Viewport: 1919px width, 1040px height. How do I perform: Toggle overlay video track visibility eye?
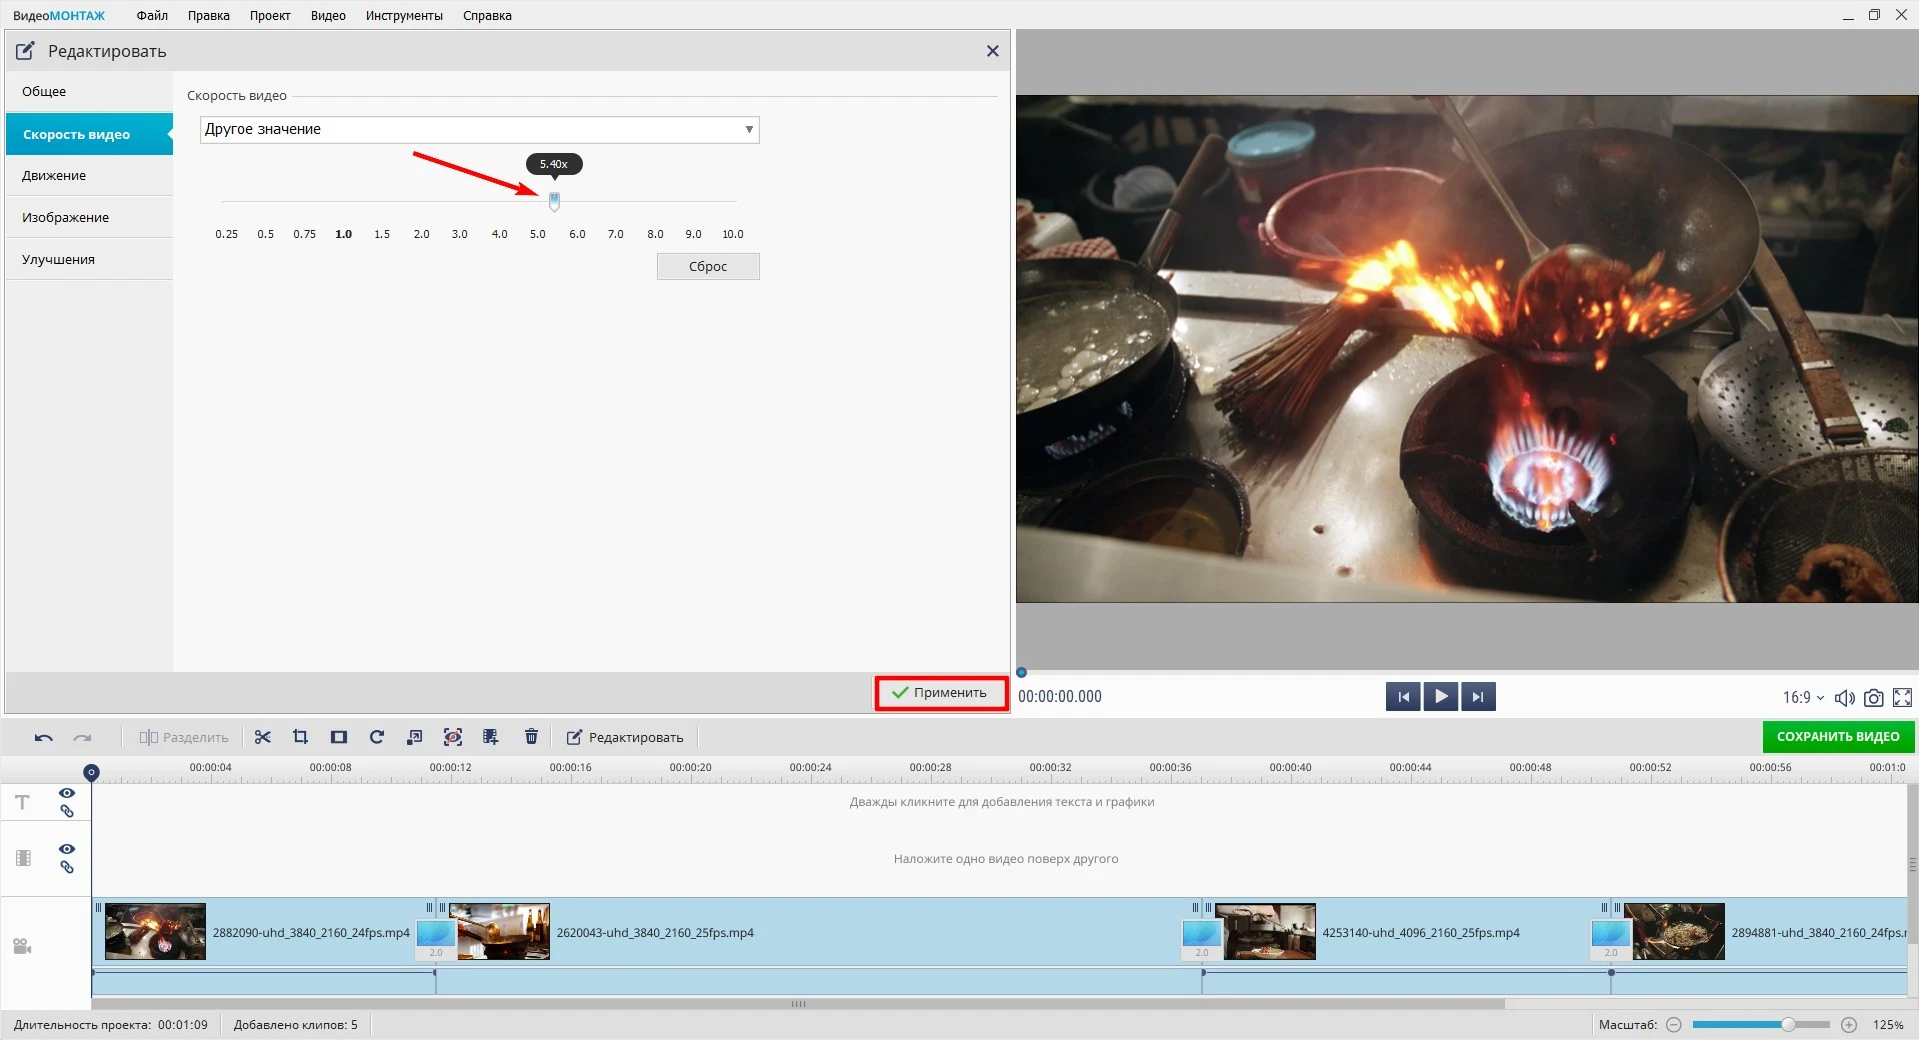point(67,849)
